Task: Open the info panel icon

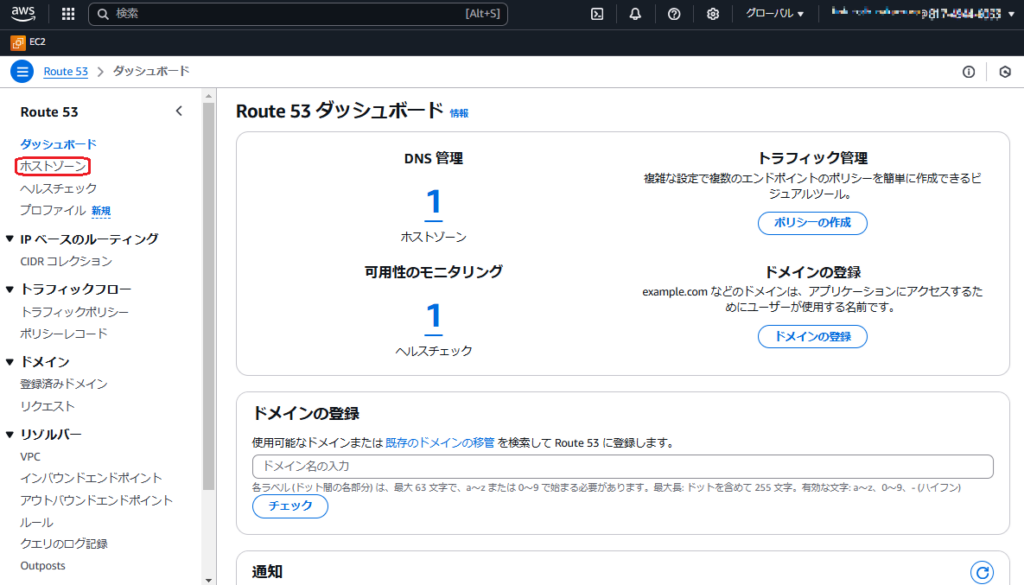Action: point(968,72)
